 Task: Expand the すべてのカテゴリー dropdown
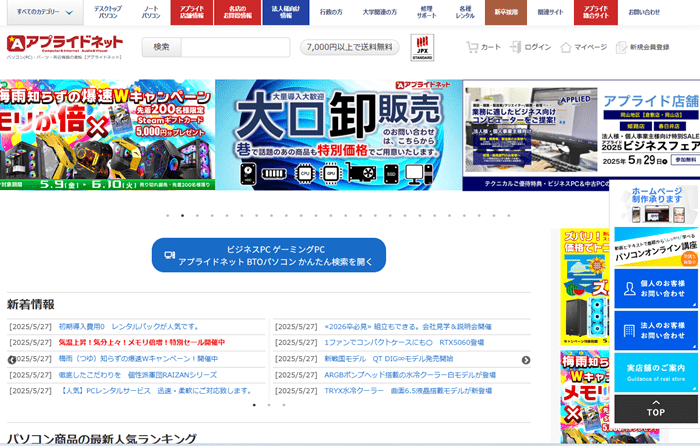(x=43, y=12)
